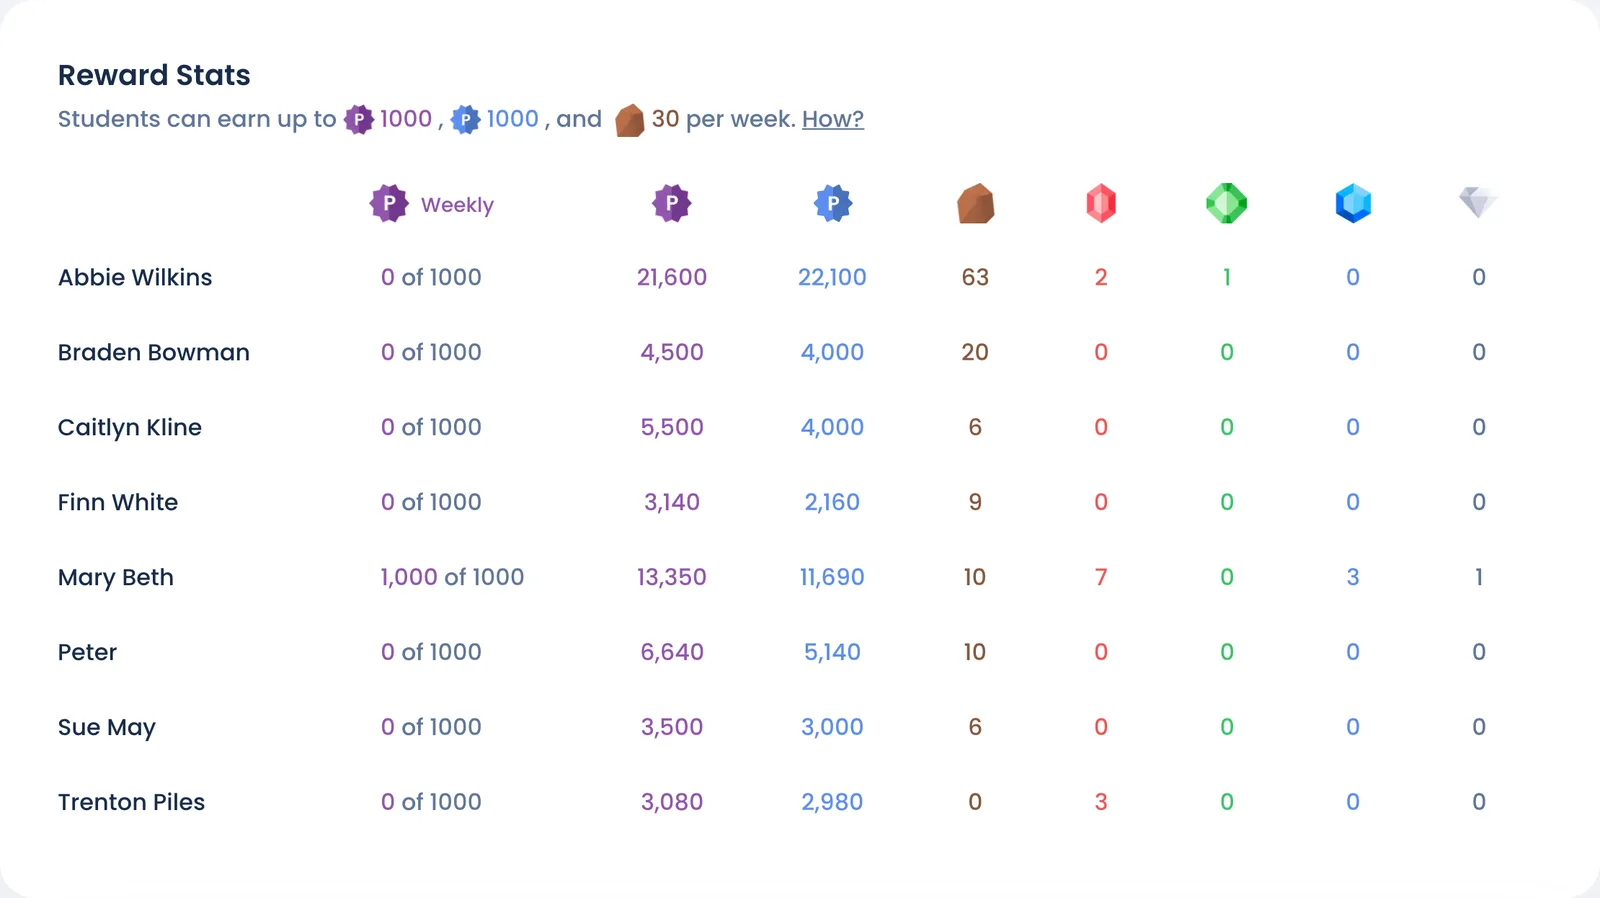
Task: Select student name 'Caitlyn Kline'
Action: click(x=130, y=428)
